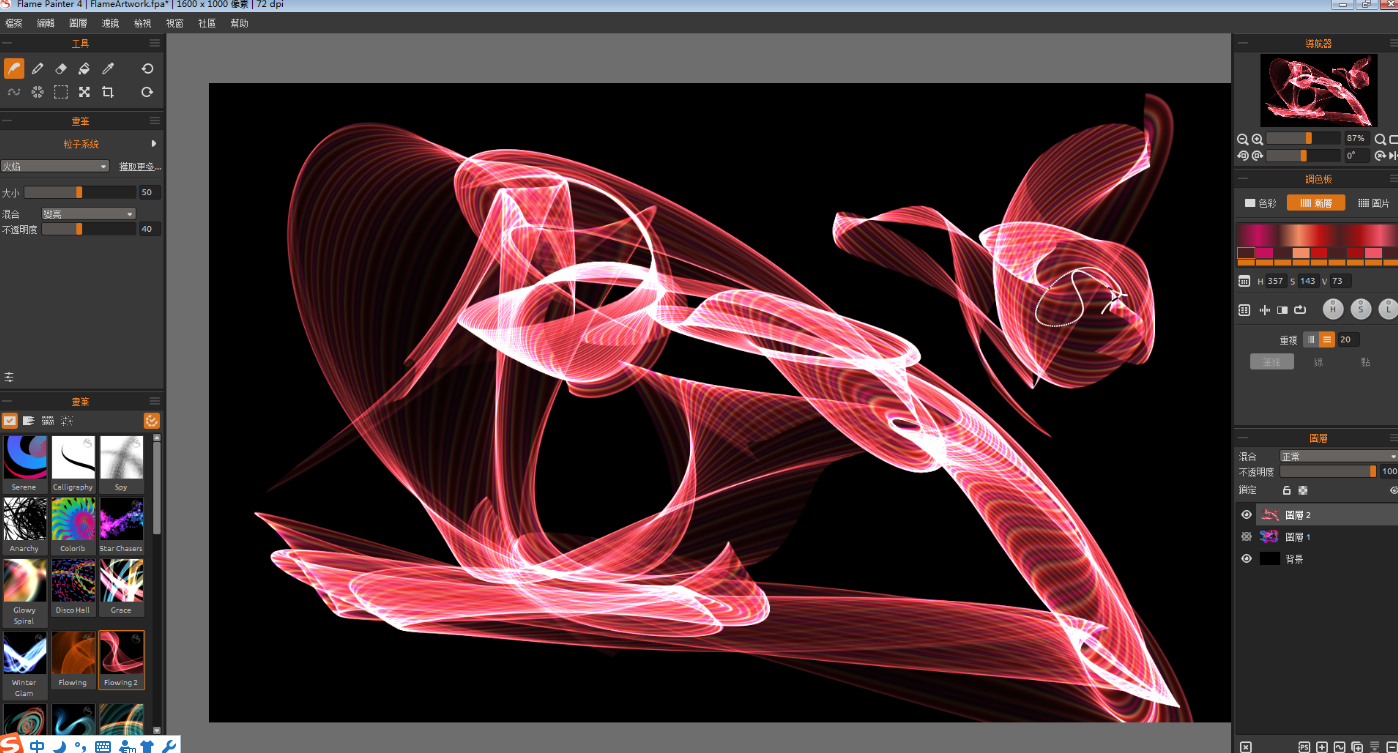This screenshot has width=1398, height=753.
Task: Choose the Pencil tool
Action: click(38, 68)
